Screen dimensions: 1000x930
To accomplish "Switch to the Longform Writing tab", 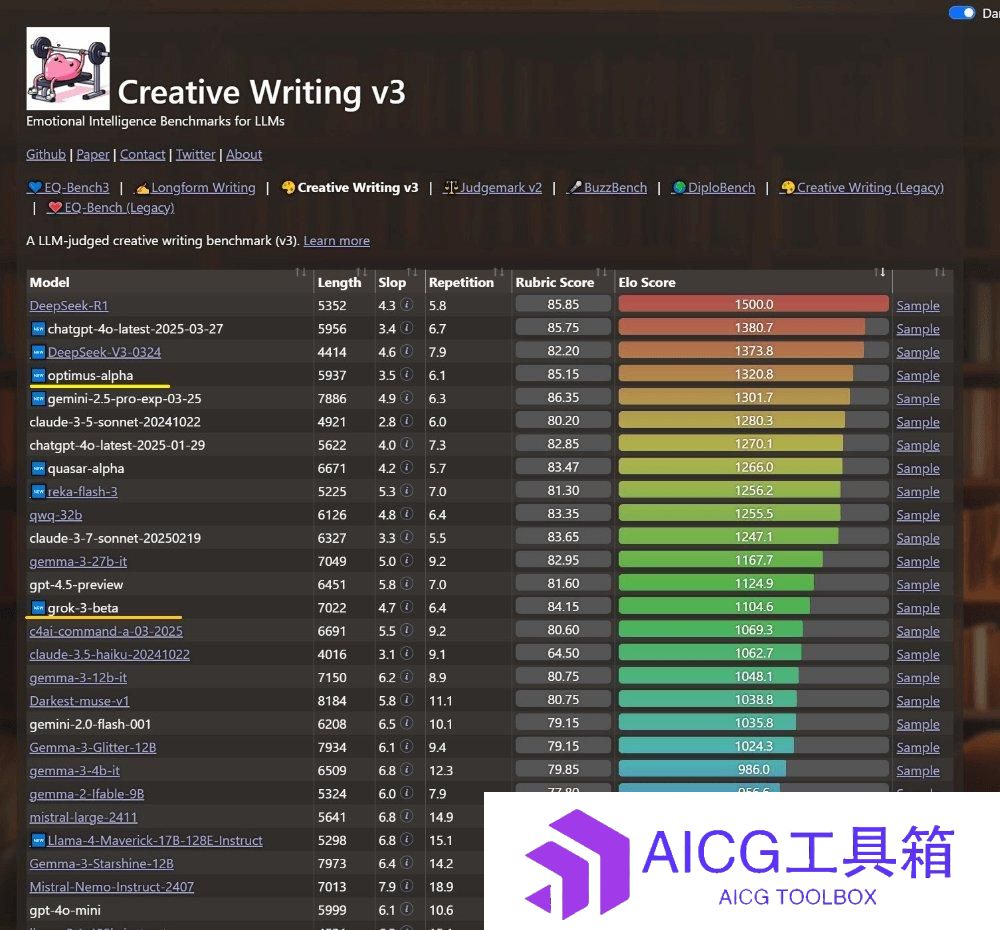I will [195, 188].
